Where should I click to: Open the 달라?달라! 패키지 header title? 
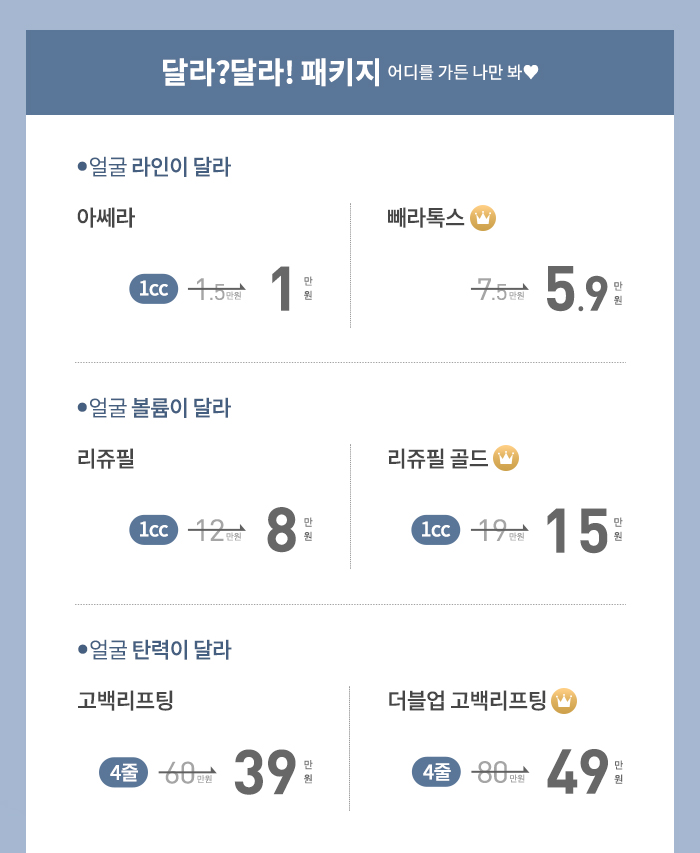click(270, 72)
